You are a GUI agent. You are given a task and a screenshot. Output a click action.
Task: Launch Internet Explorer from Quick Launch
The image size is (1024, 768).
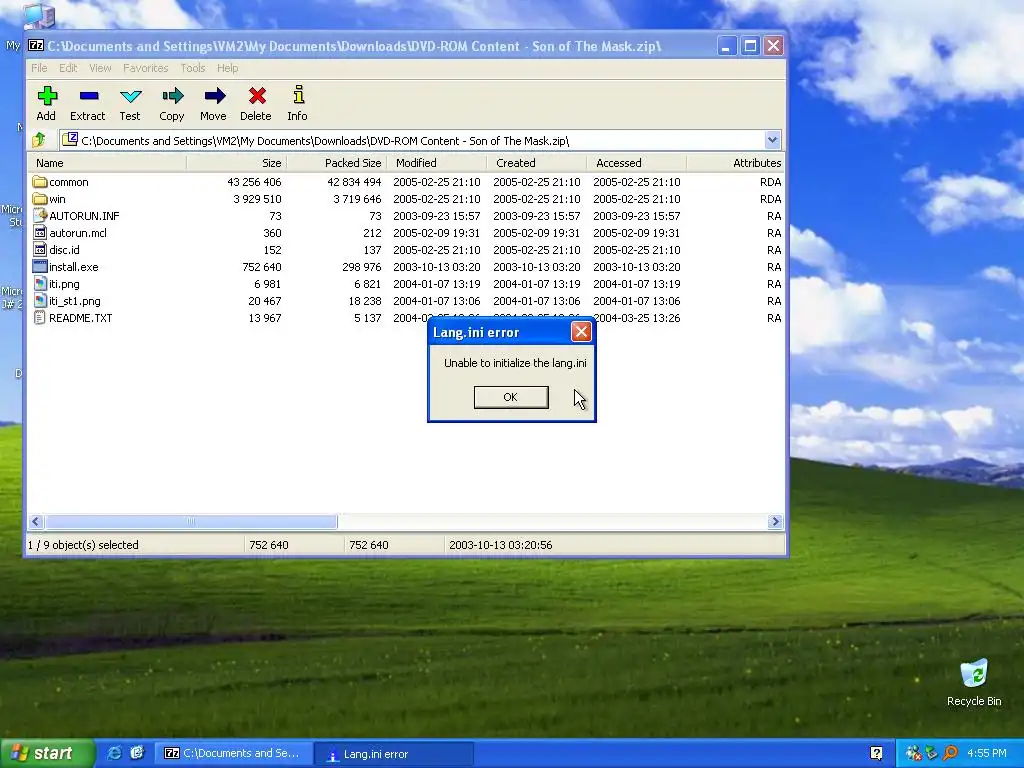click(114, 753)
